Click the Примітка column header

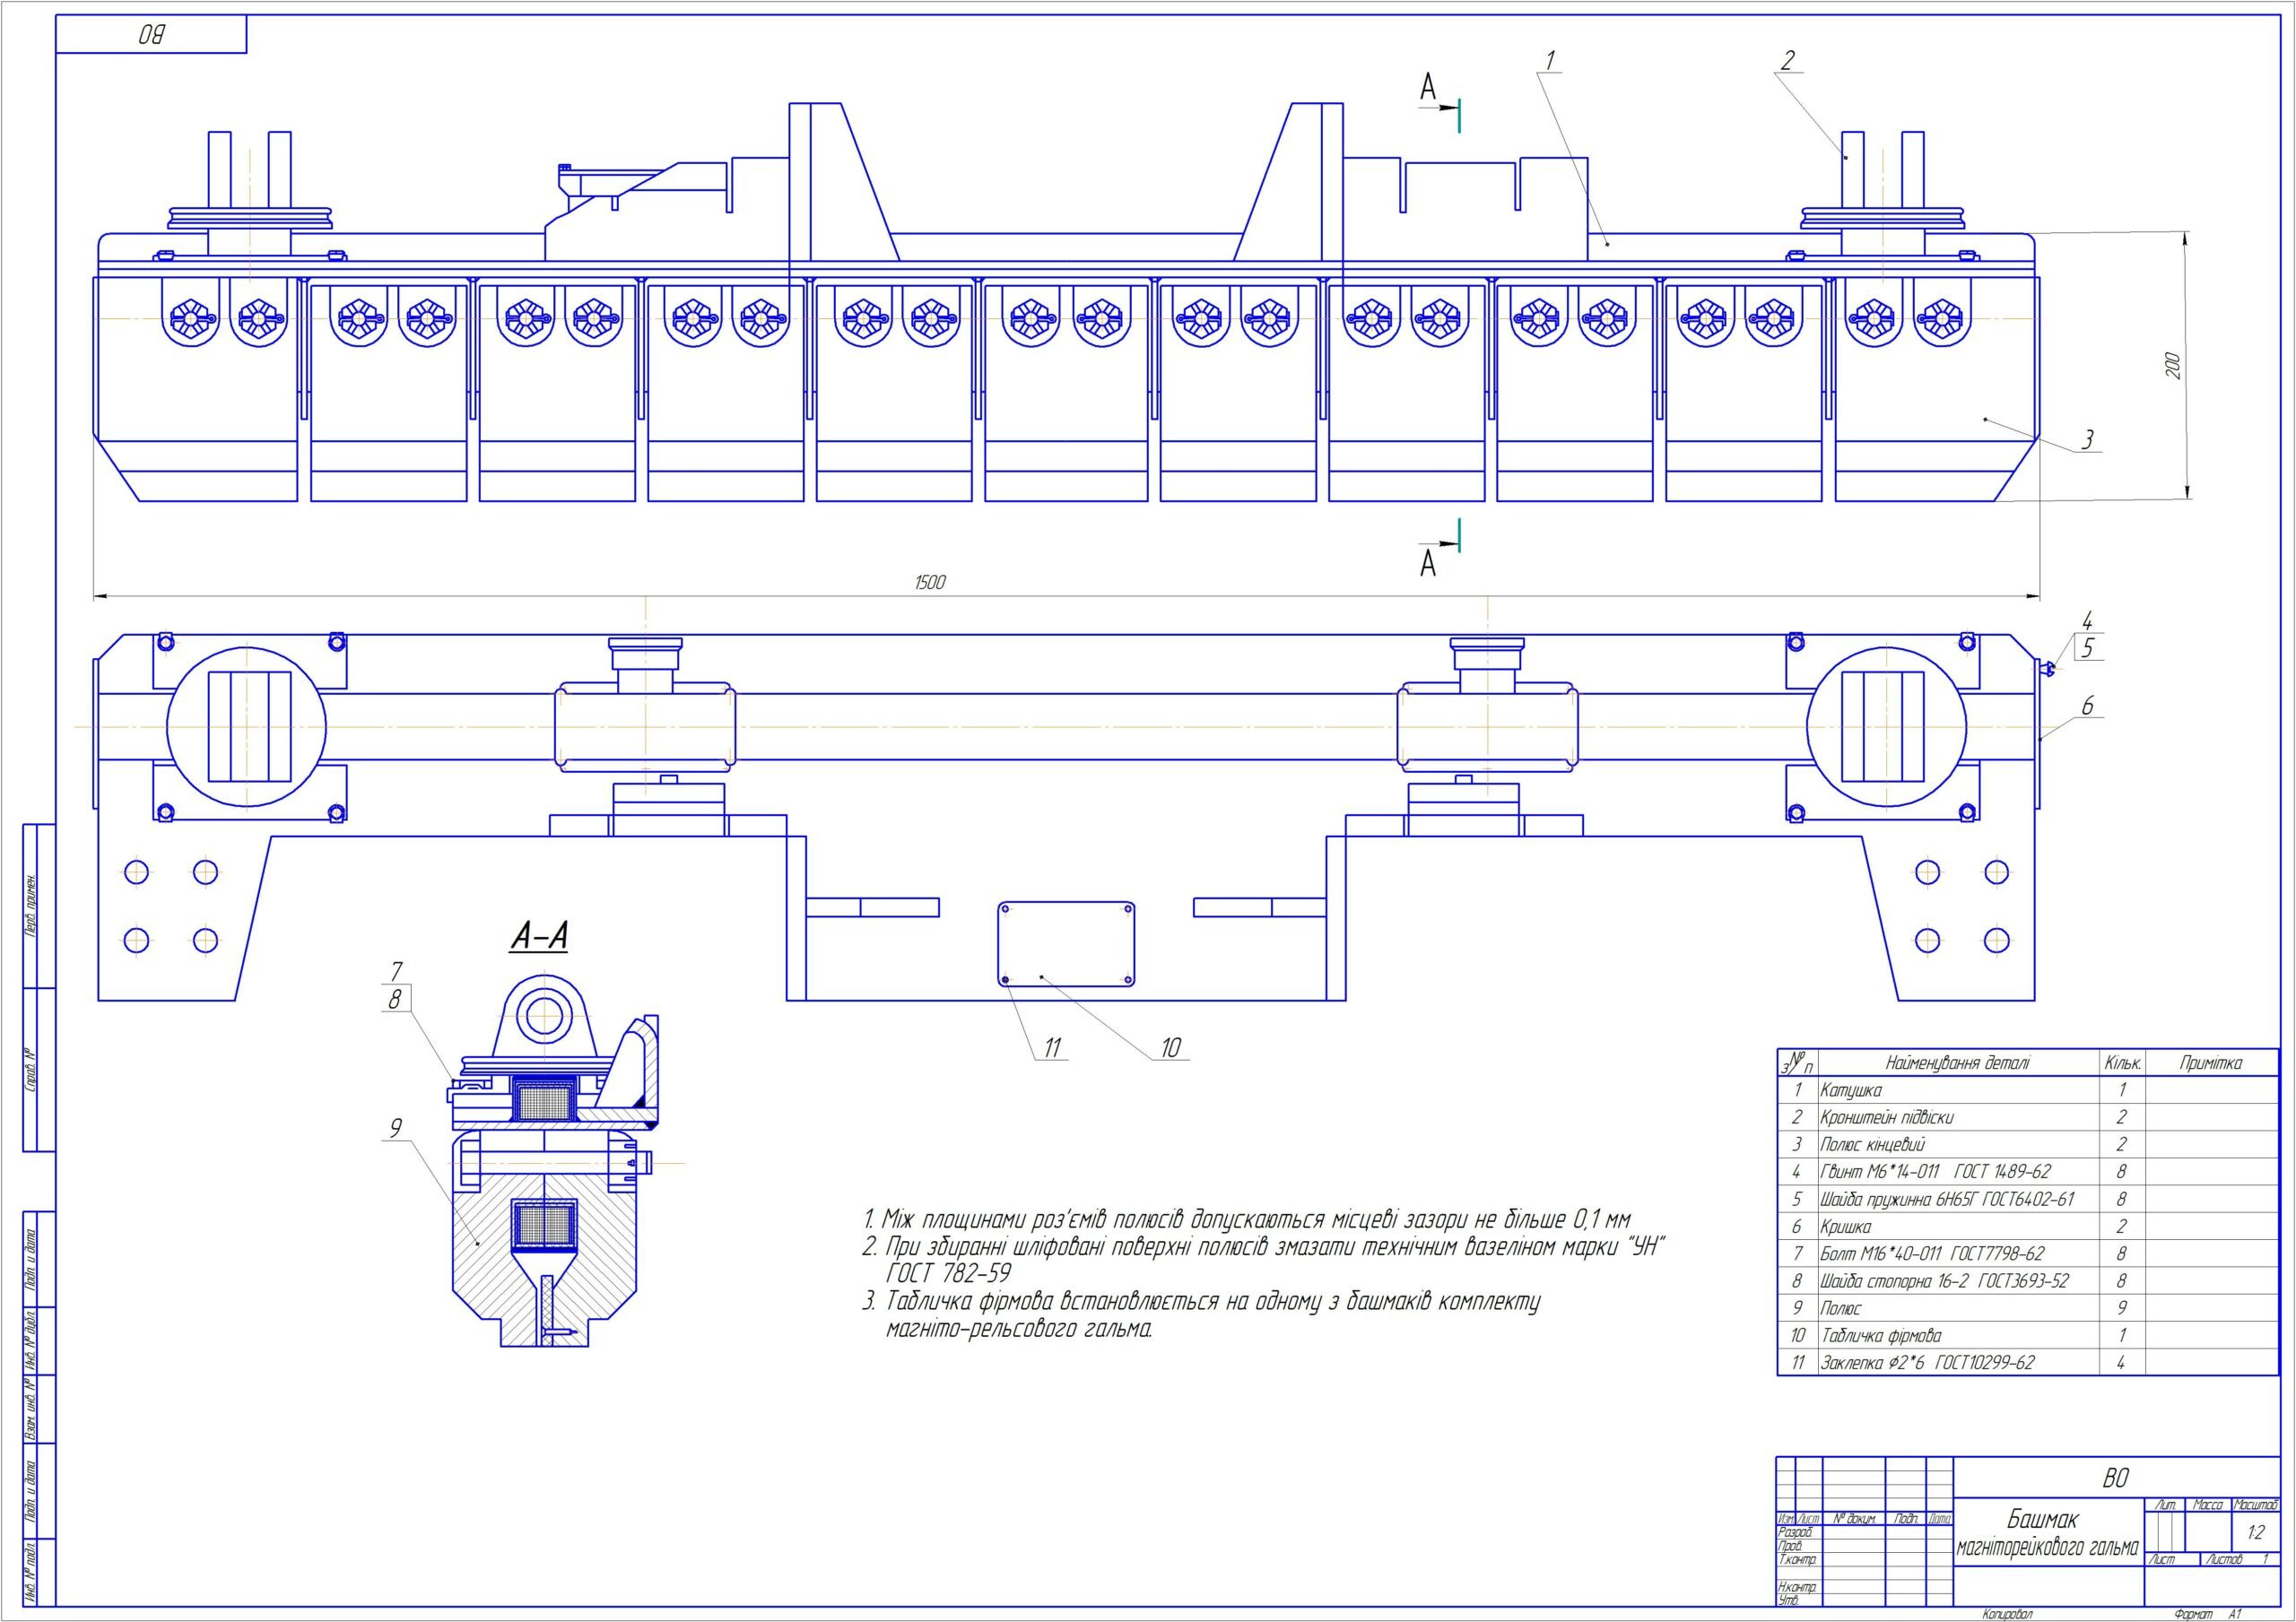[2210, 1063]
